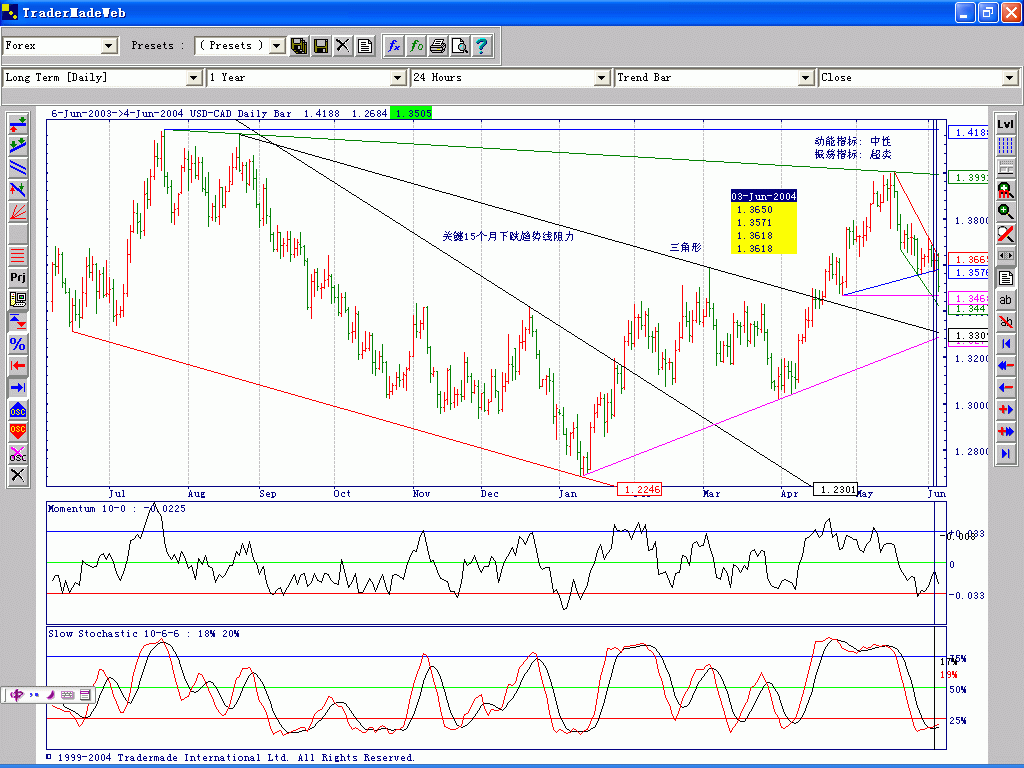Open print preview with the magnifier page icon
This screenshot has width=1024, height=768.
pyautogui.click(x=460, y=46)
